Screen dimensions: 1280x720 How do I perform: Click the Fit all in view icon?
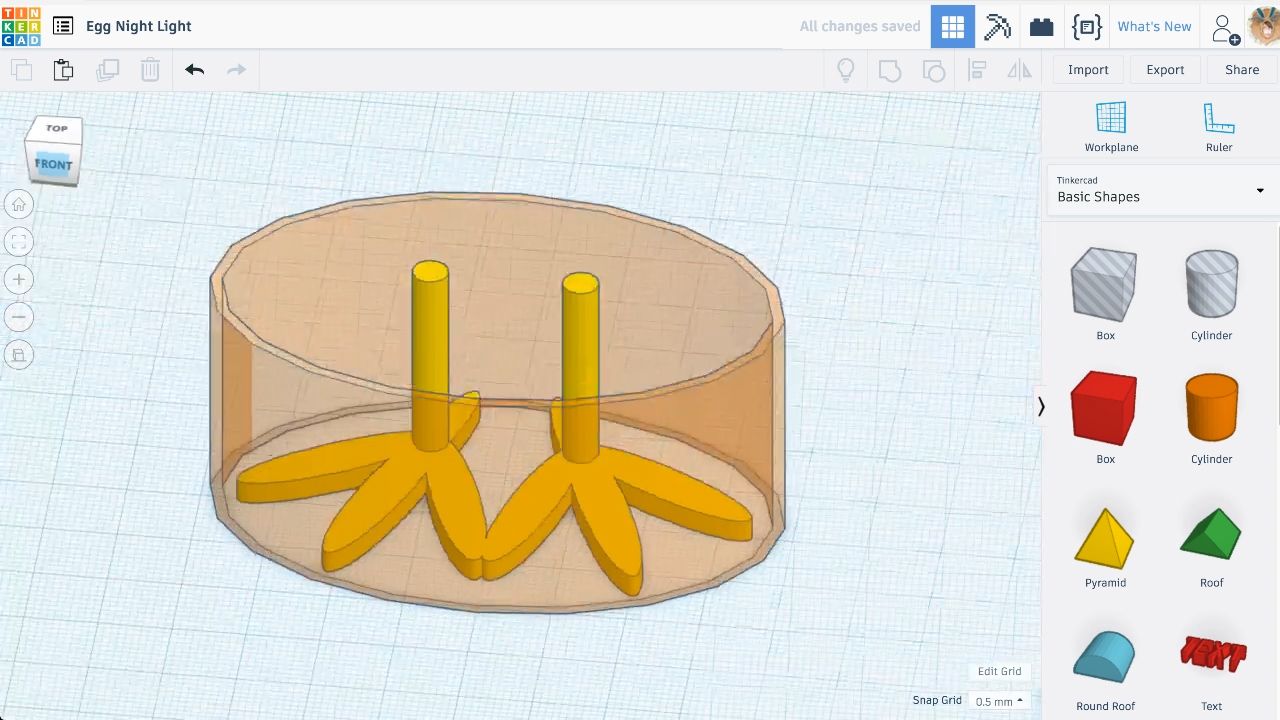(x=19, y=242)
